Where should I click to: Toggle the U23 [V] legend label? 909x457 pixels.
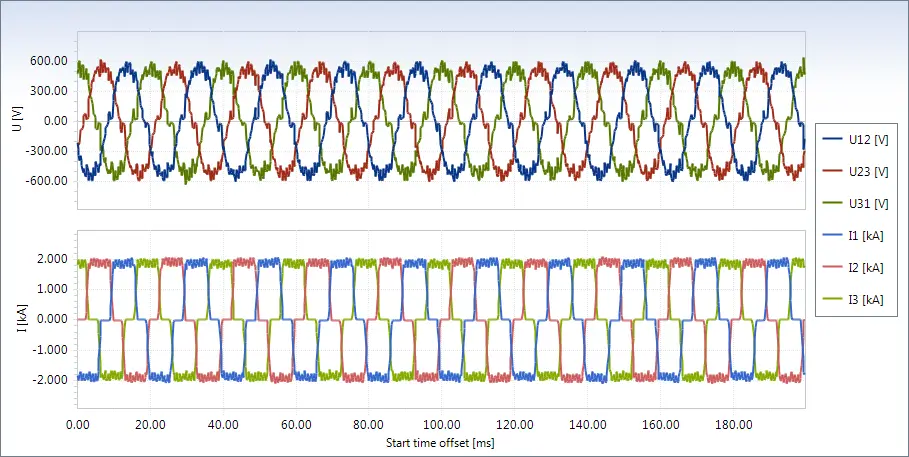[x=868, y=172]
